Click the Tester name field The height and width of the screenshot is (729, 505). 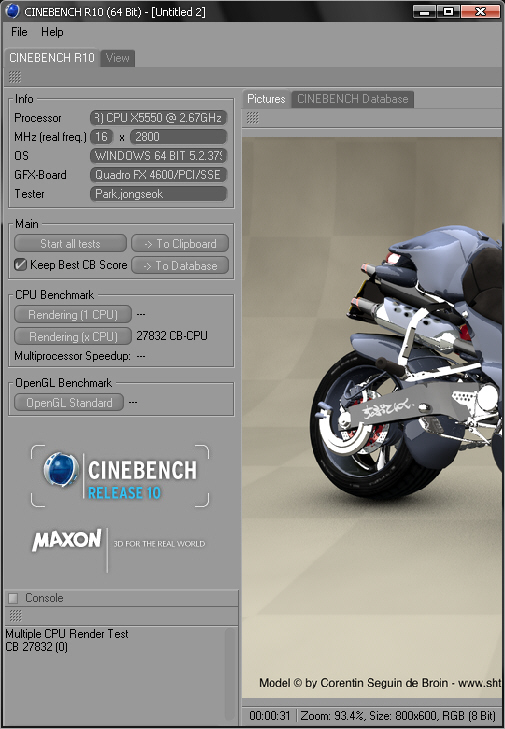pos(158,194)
